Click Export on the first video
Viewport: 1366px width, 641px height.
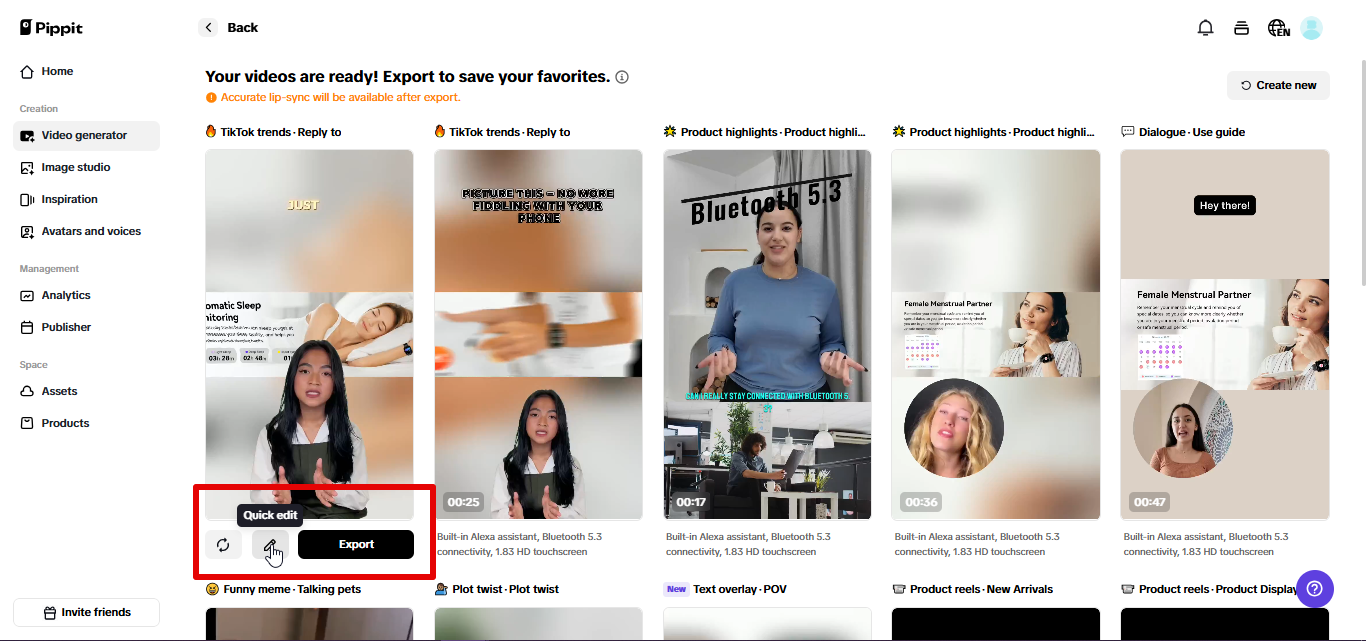click(x=355, y=544)
